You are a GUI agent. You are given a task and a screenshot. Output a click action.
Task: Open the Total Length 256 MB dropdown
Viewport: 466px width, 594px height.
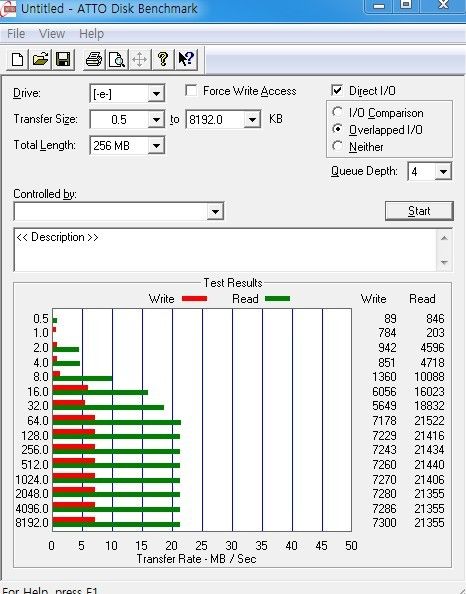click(156, 145)
